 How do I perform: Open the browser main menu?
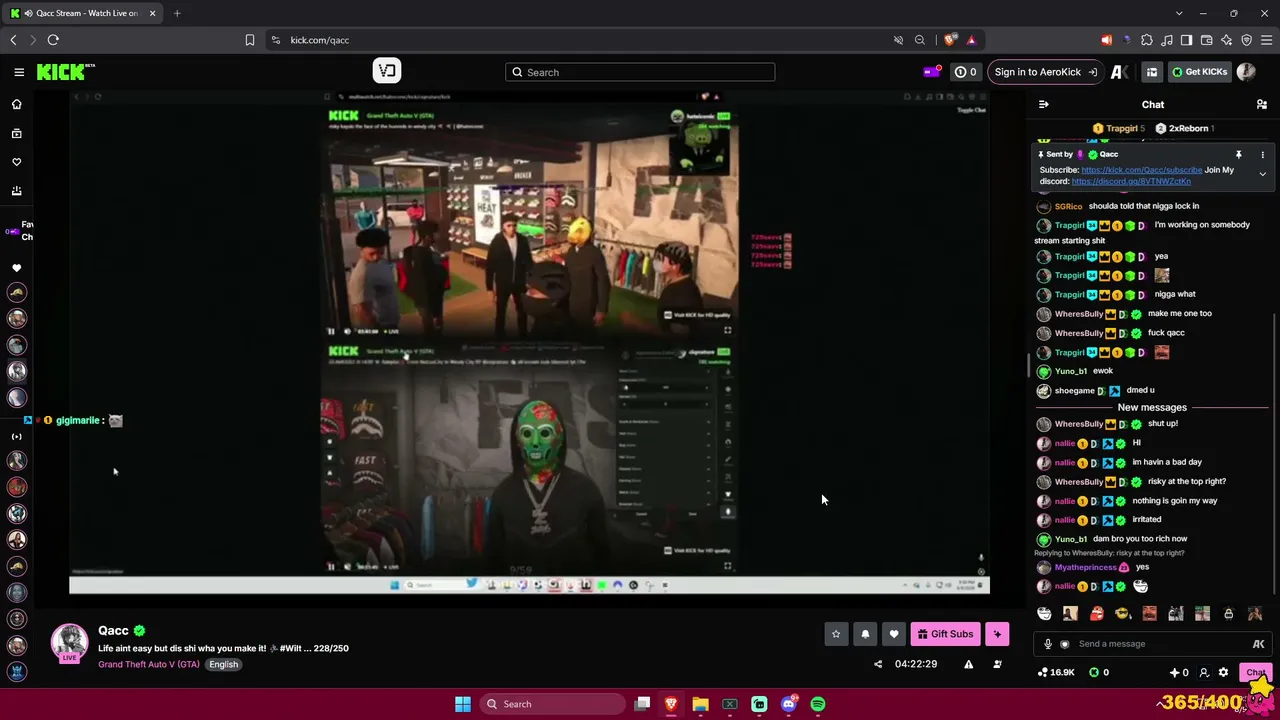tap(1266, 40)
